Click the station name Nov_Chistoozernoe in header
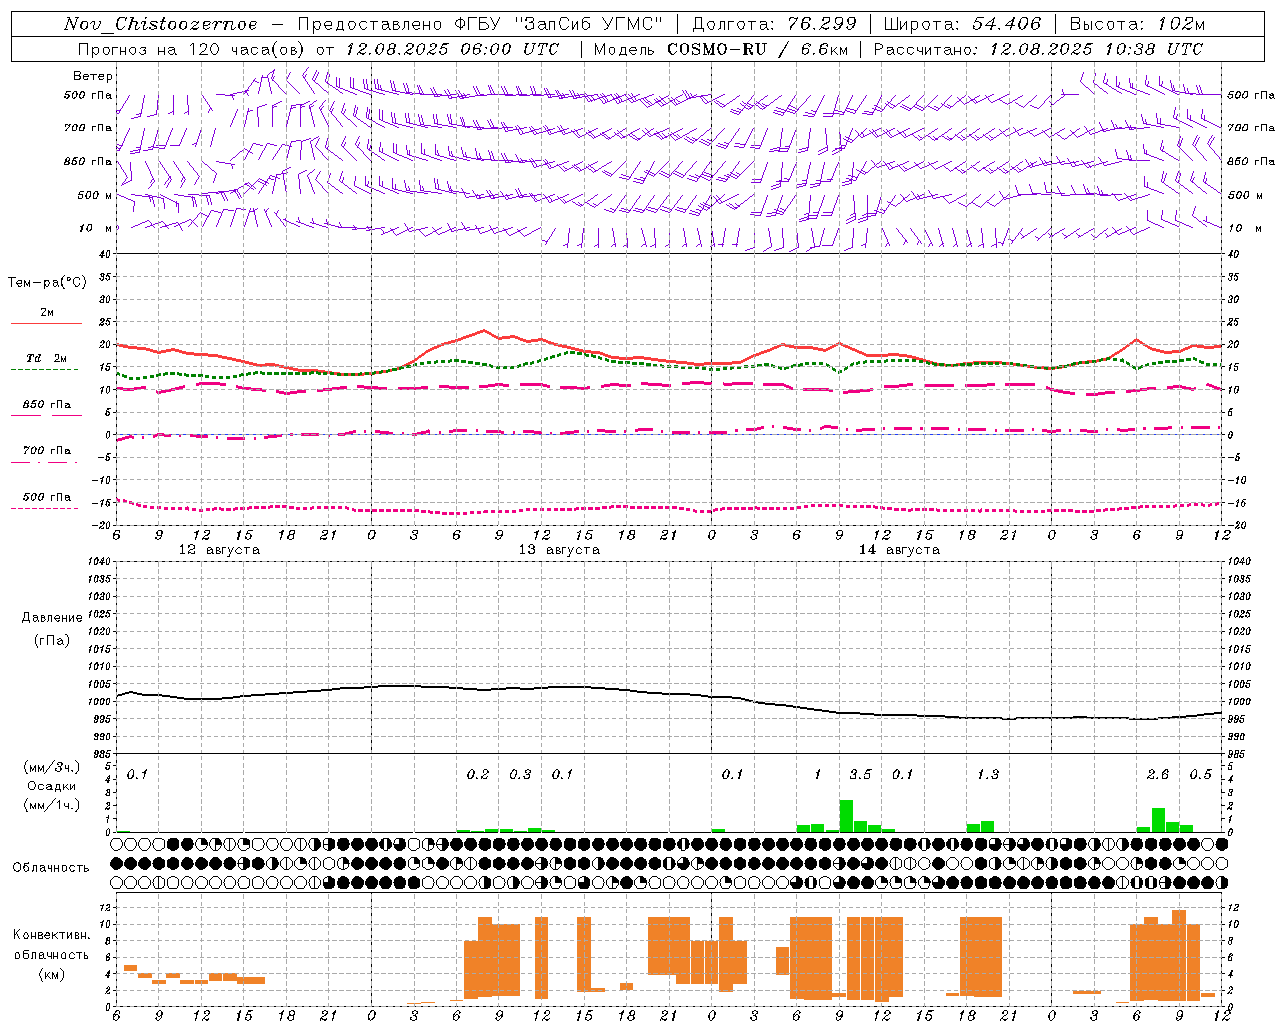 pyautogui.click(x=161, y=24)
